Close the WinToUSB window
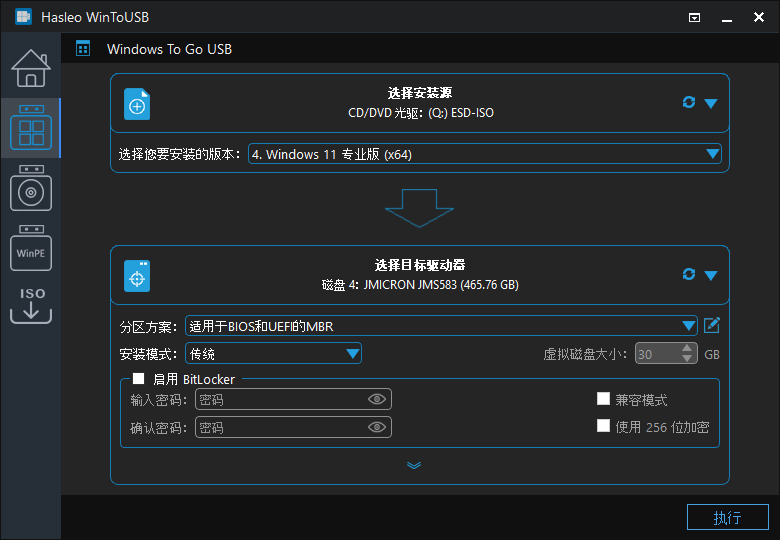Screen dimensions: 780x540 (759, 17)
